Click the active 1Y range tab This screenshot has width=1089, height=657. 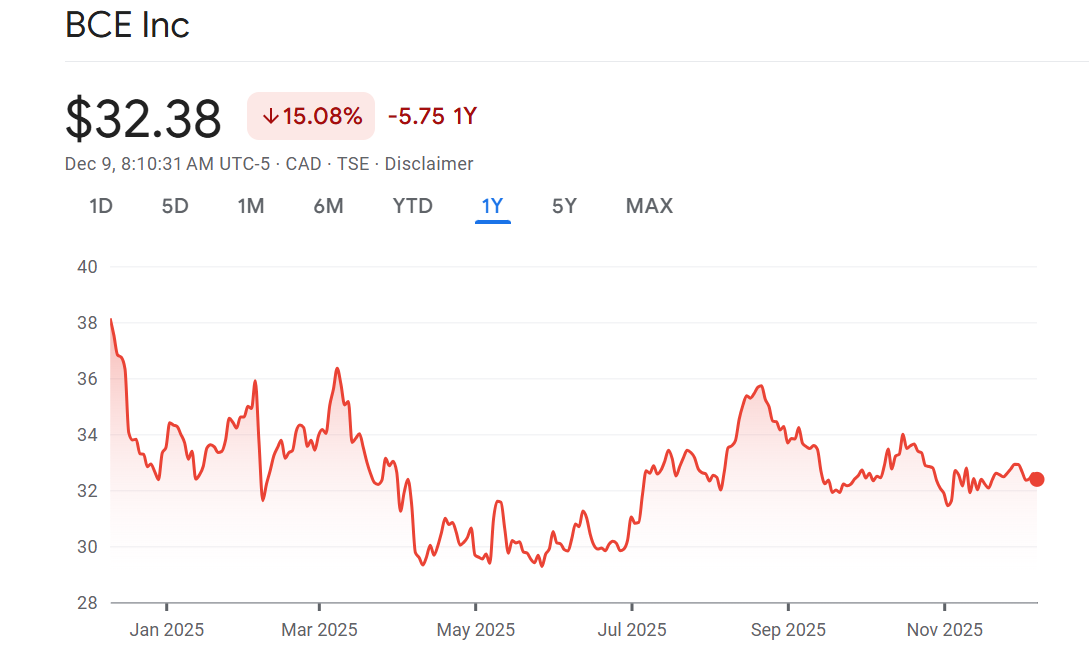point(492,206)
